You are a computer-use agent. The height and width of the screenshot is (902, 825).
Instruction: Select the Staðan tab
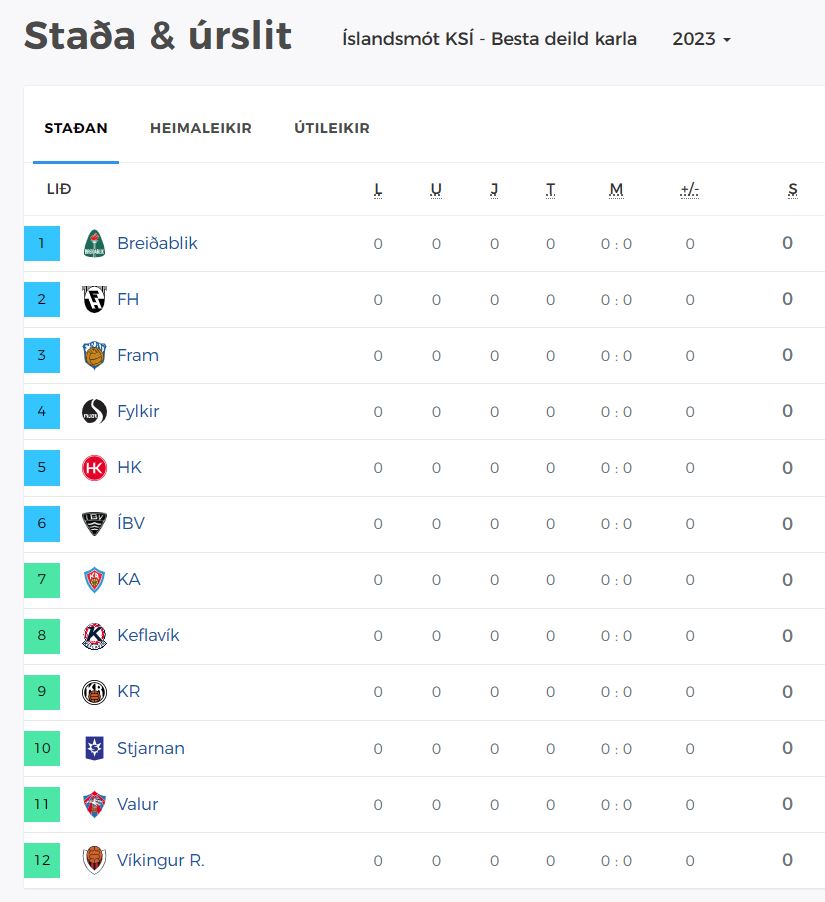pyautogui.click(x=76, y=128)
